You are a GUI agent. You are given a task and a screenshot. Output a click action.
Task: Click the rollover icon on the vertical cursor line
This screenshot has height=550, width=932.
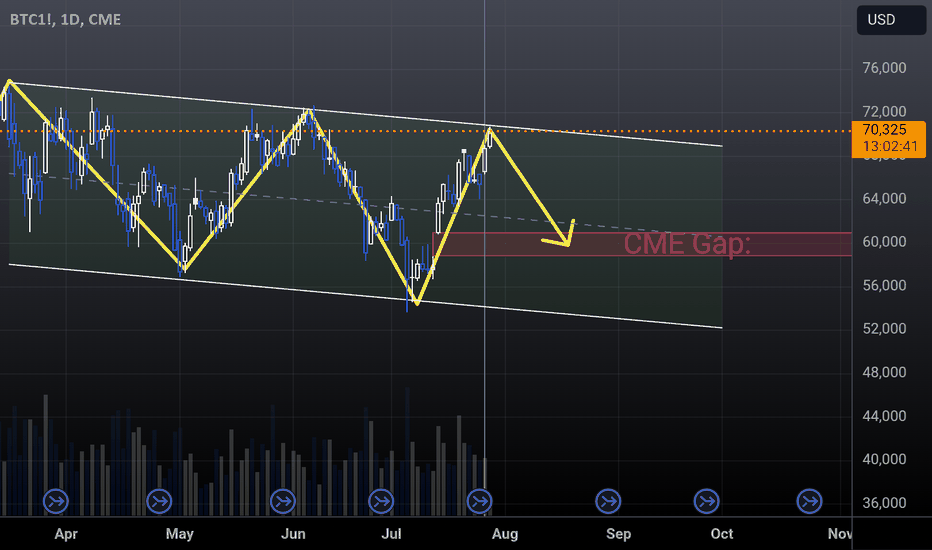tap(480, 502)
